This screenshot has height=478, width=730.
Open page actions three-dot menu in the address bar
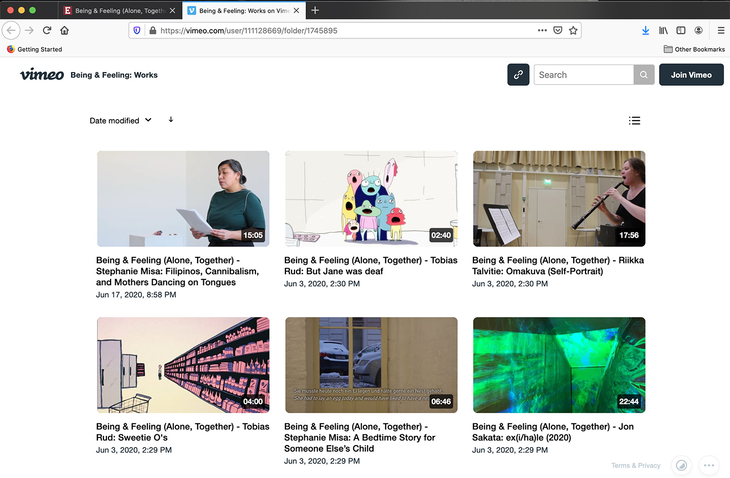pos(542,31)
